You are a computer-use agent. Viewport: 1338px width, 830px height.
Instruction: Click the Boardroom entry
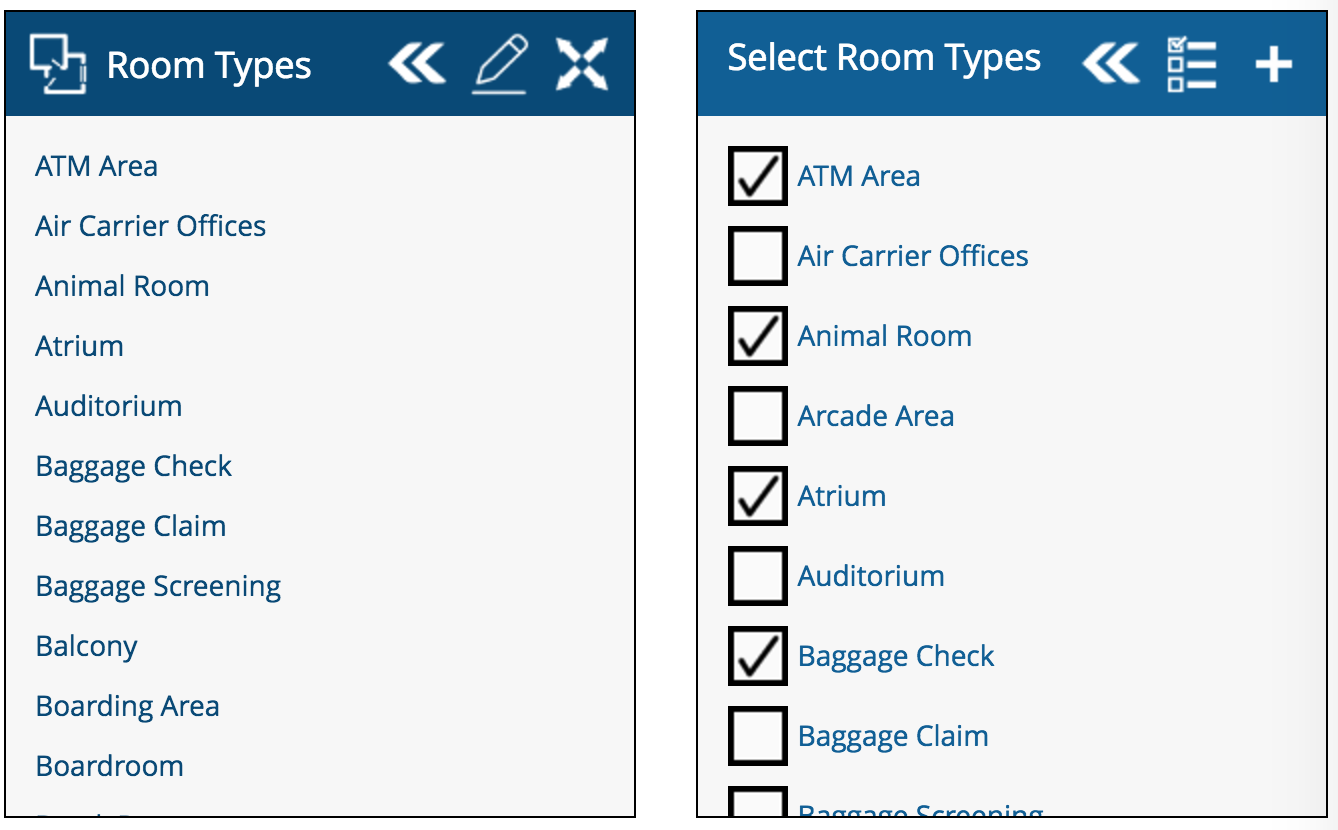coord(109,766)
